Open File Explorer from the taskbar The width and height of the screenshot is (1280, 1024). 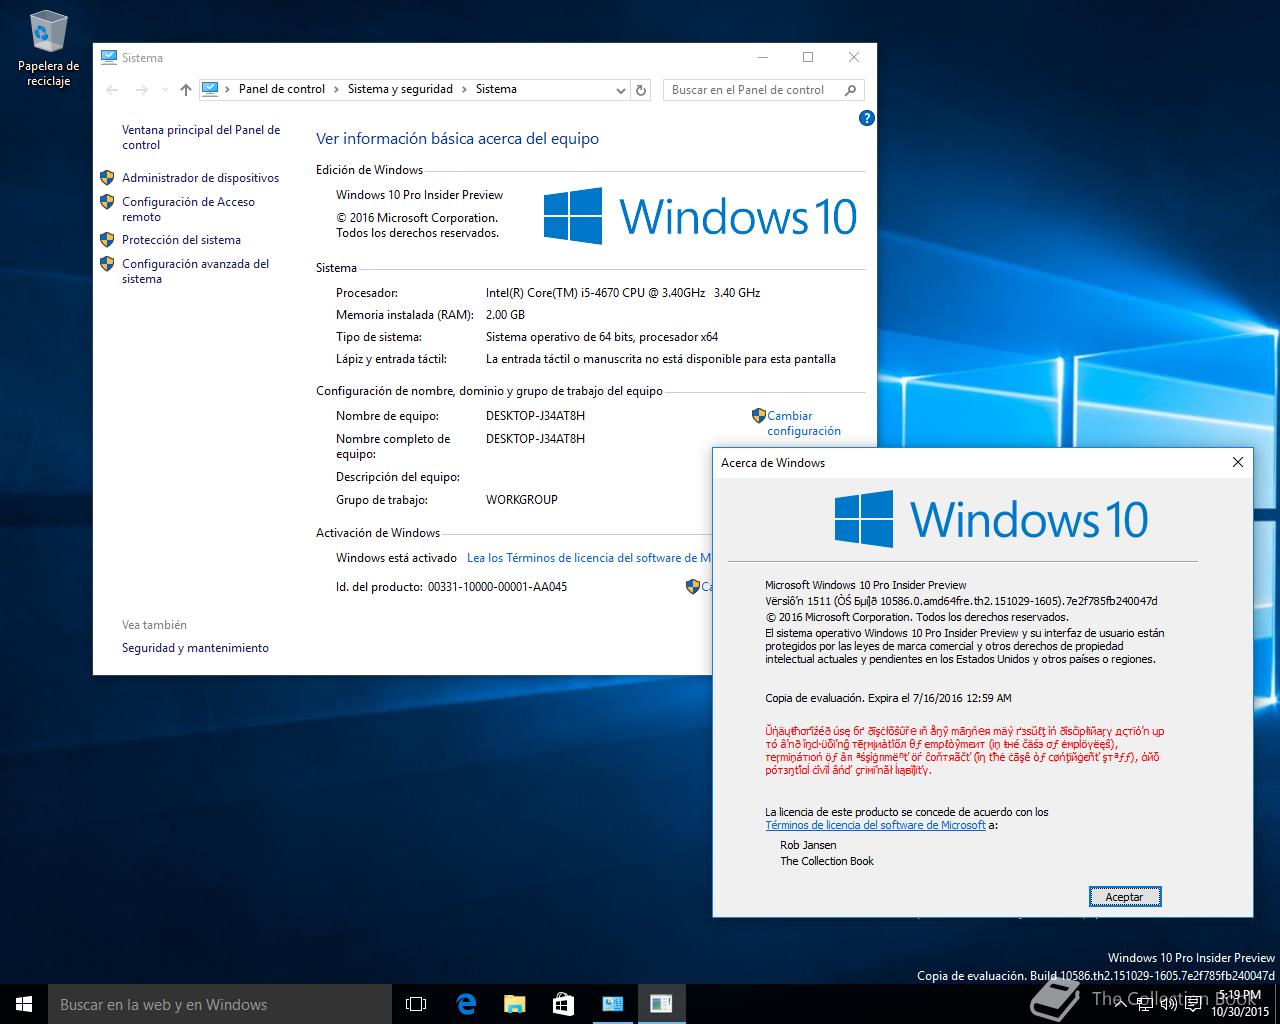pos(514,1004)
